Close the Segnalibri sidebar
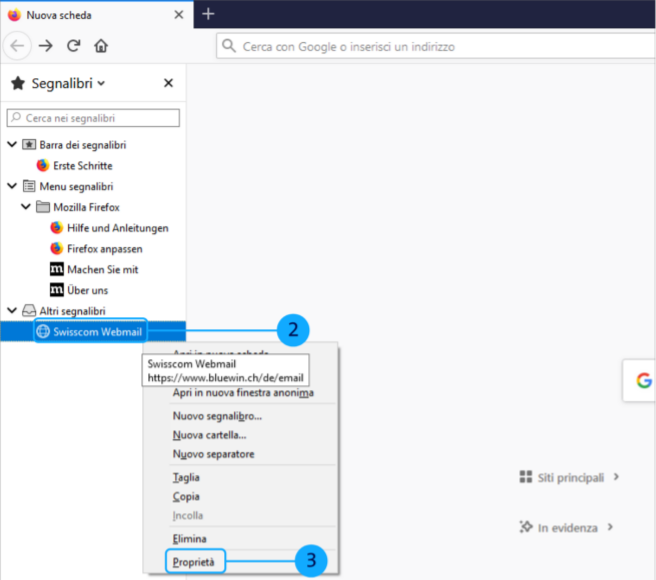This screenshot has height=580, width=656. [168, 83]
